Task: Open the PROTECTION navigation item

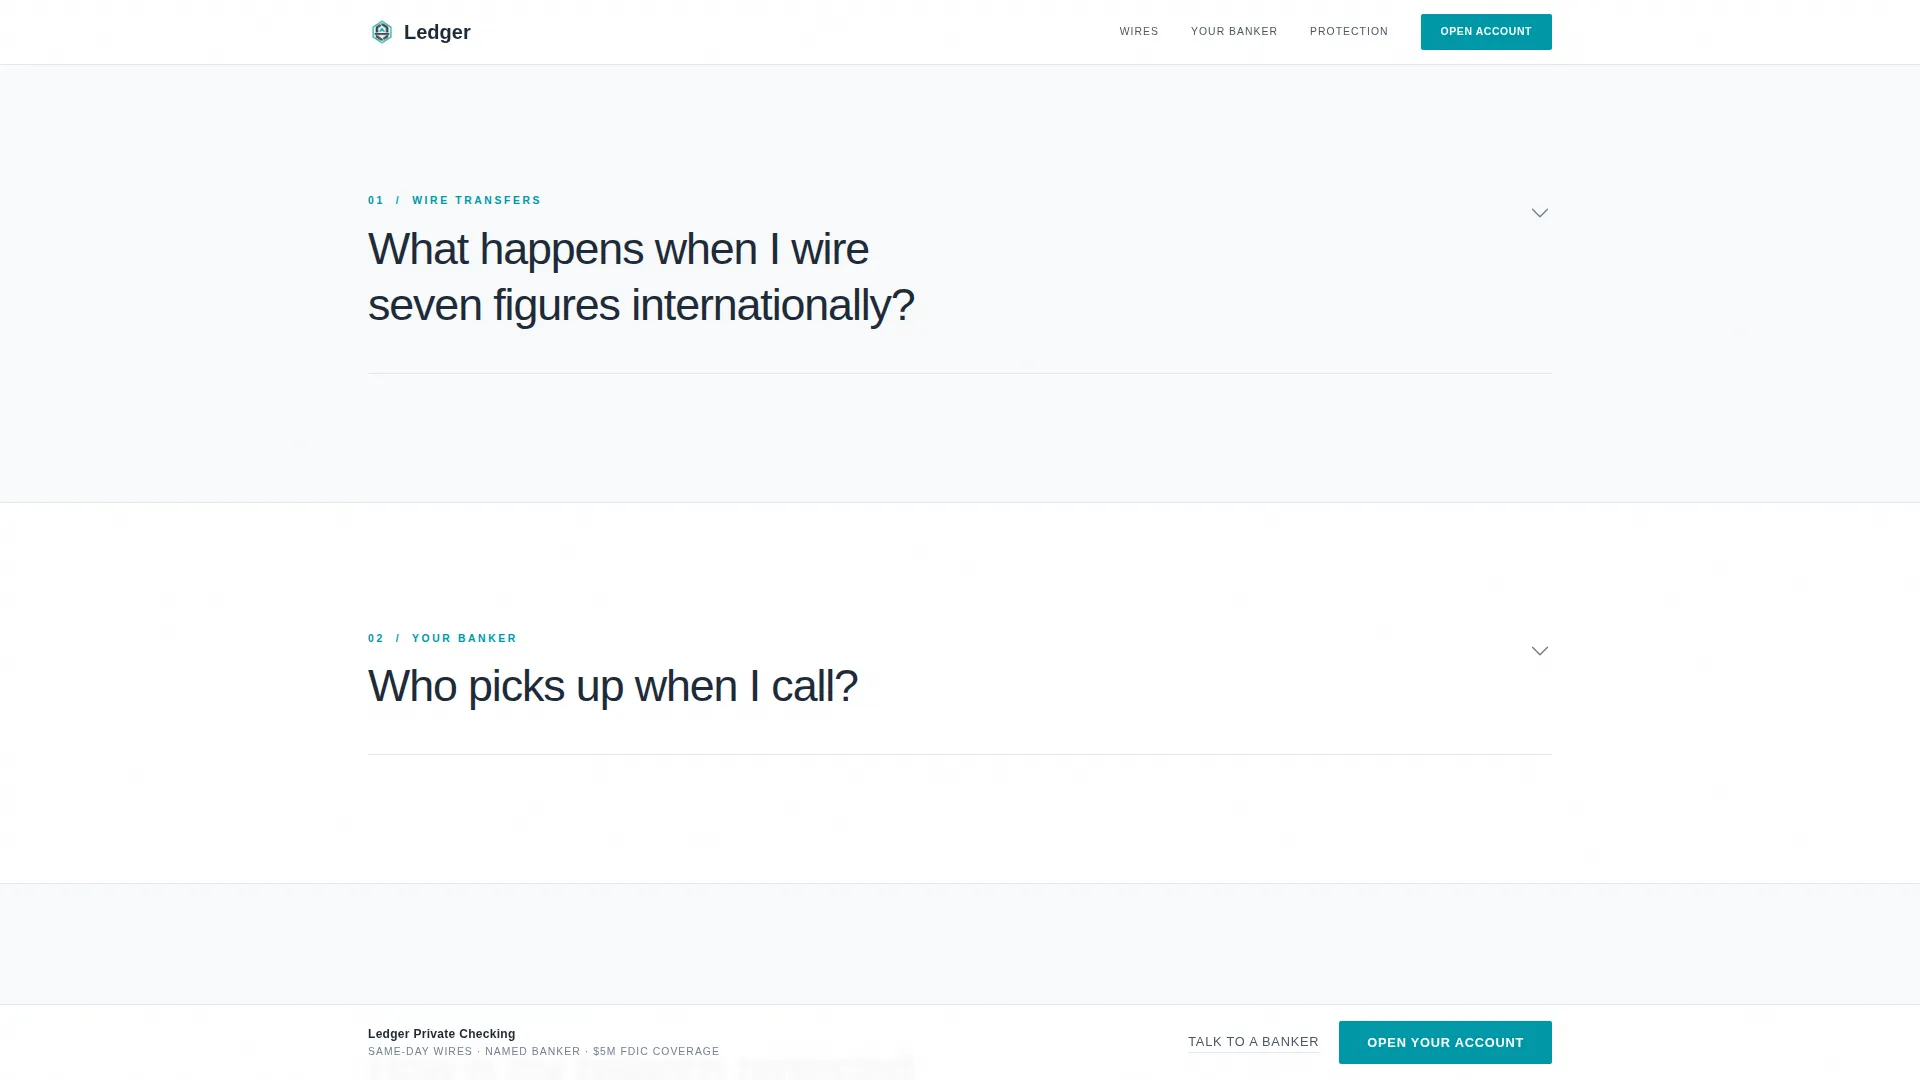Action: pyautogui.click(x=1349, y=32)
